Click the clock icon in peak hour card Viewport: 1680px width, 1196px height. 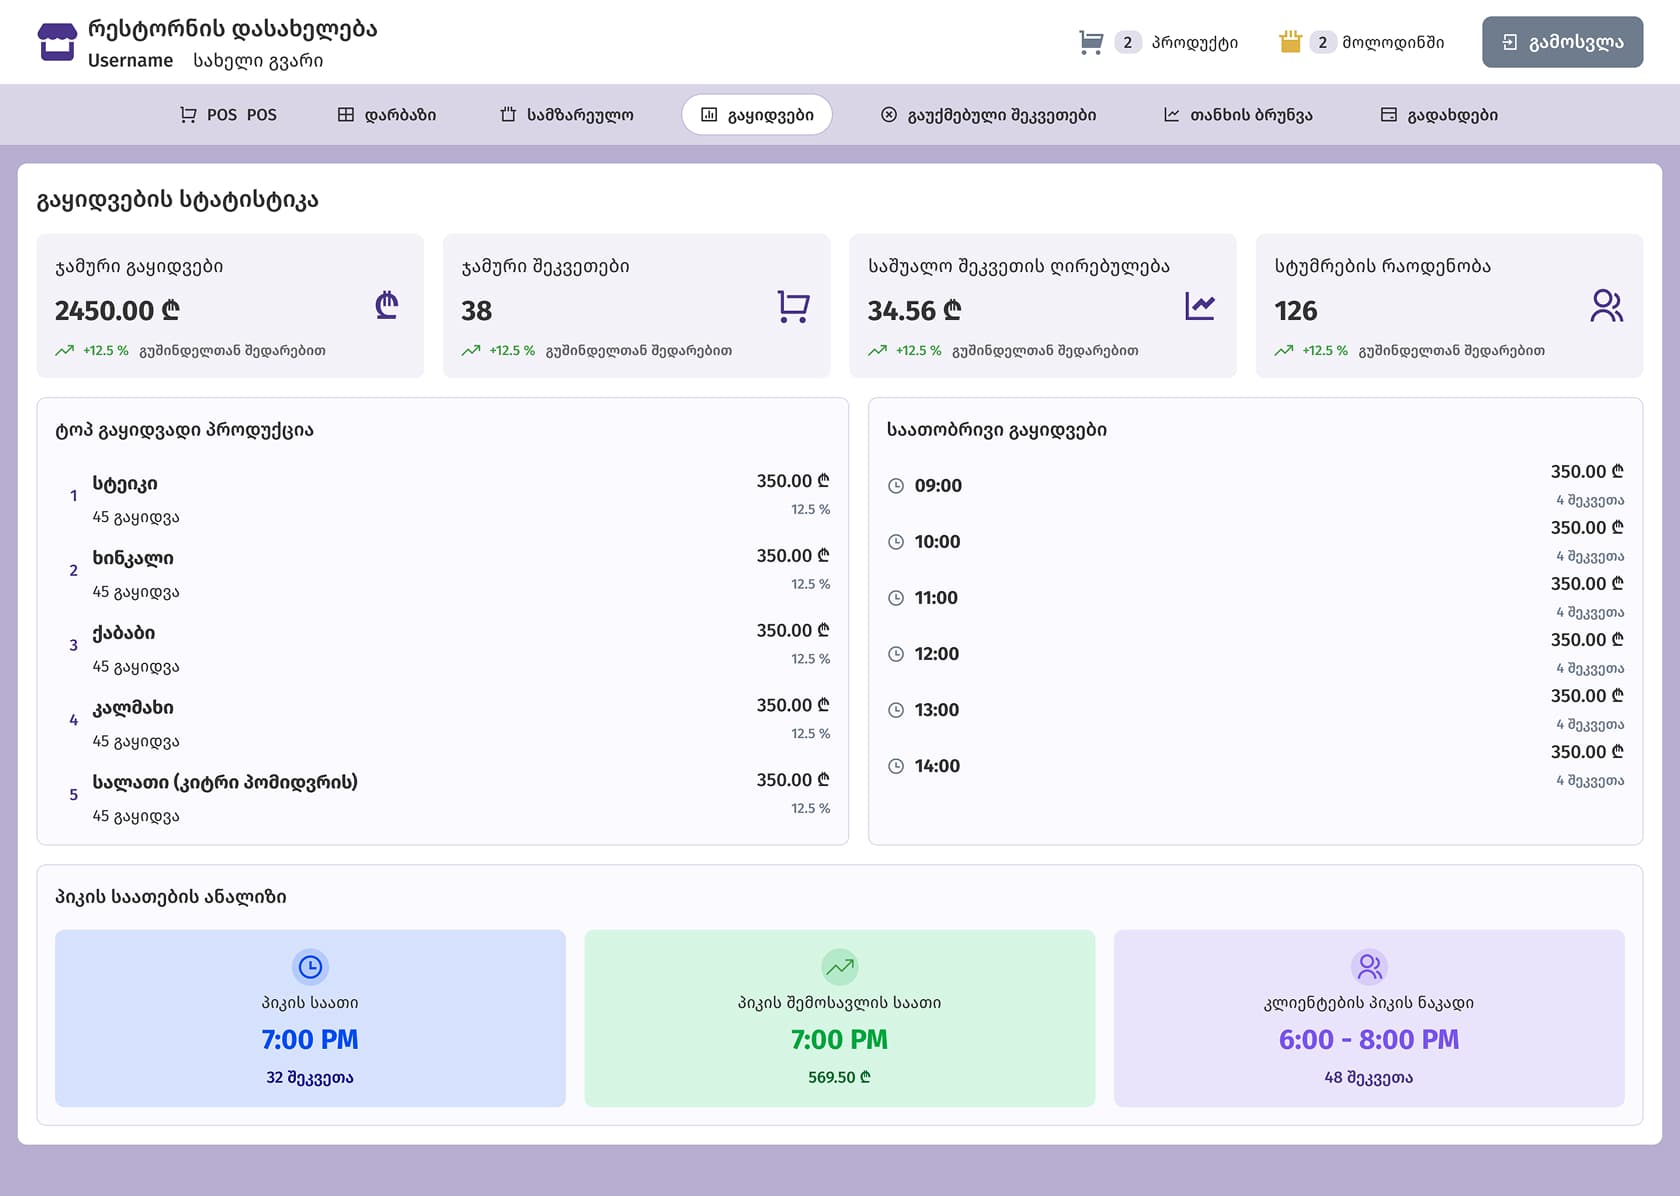[310, 967]
